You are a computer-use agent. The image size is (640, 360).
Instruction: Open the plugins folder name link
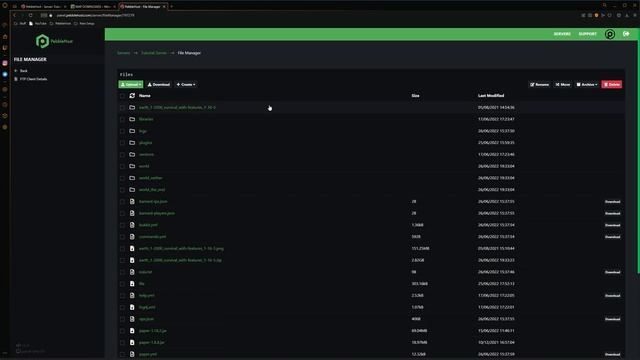point(146,143)
